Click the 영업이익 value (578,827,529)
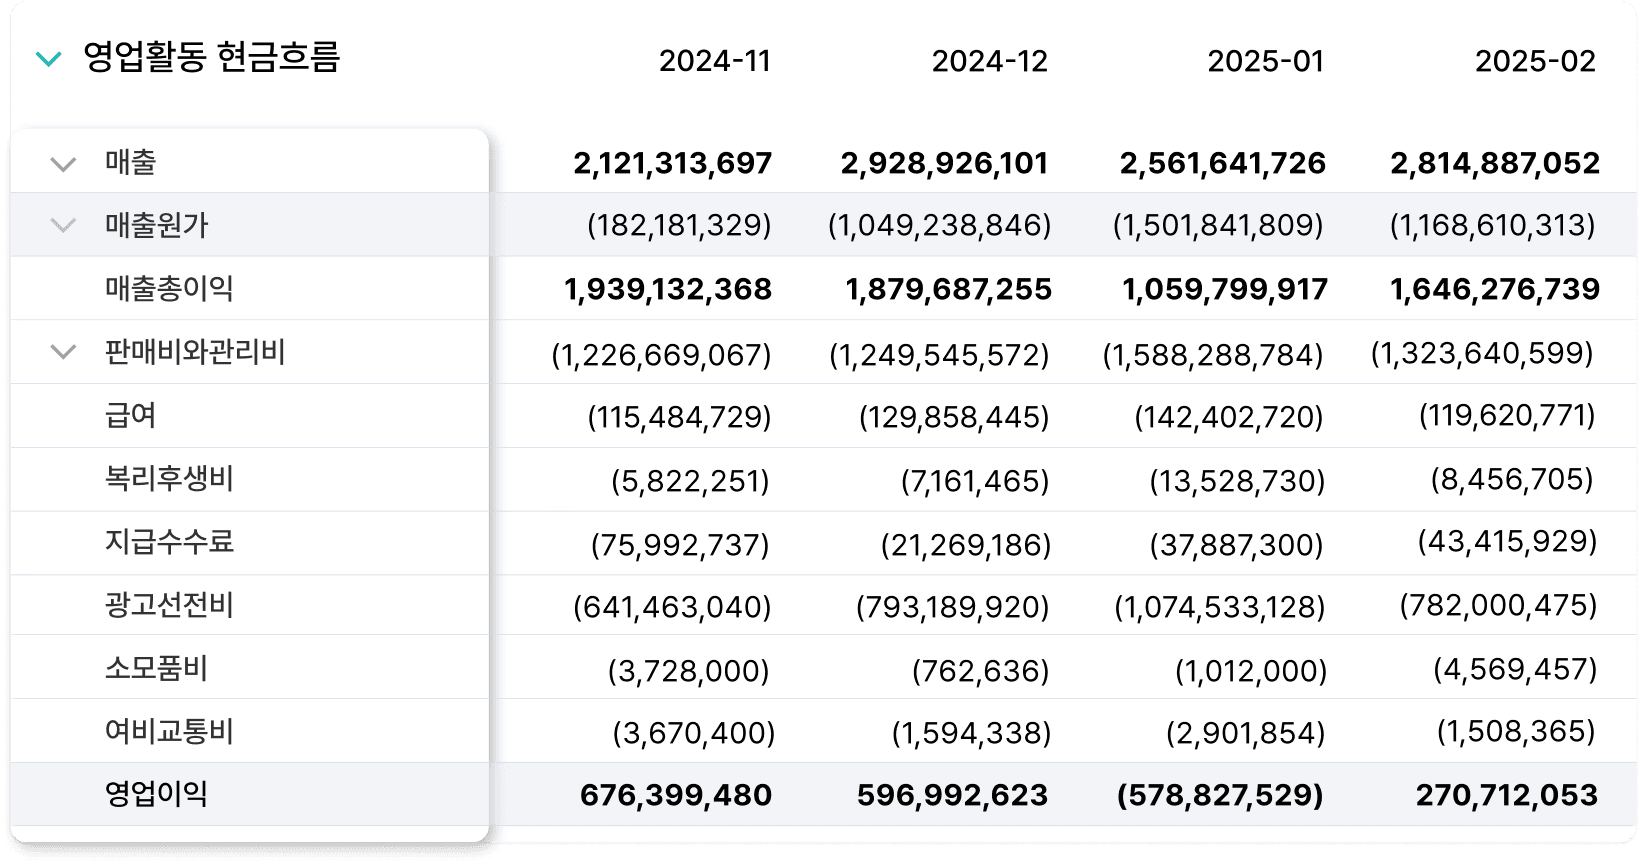The height and width of the screenshot is (864, 1640). tap(1220, 795)
